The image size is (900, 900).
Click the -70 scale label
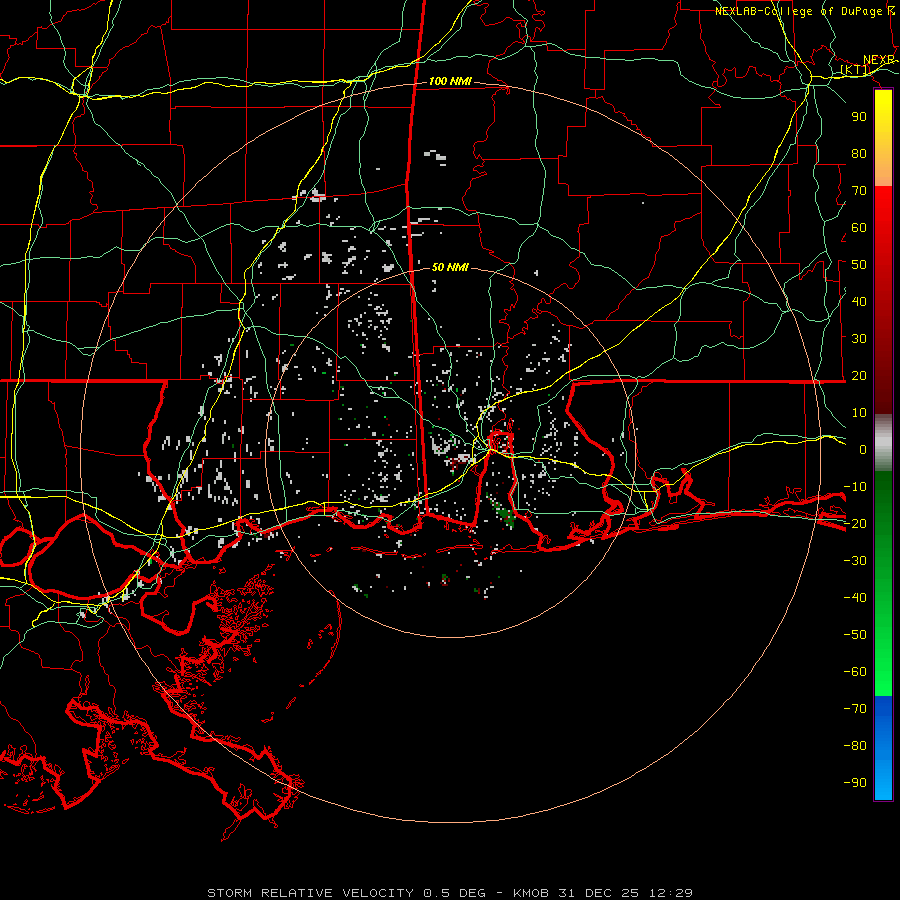click(x=855, y=709)
